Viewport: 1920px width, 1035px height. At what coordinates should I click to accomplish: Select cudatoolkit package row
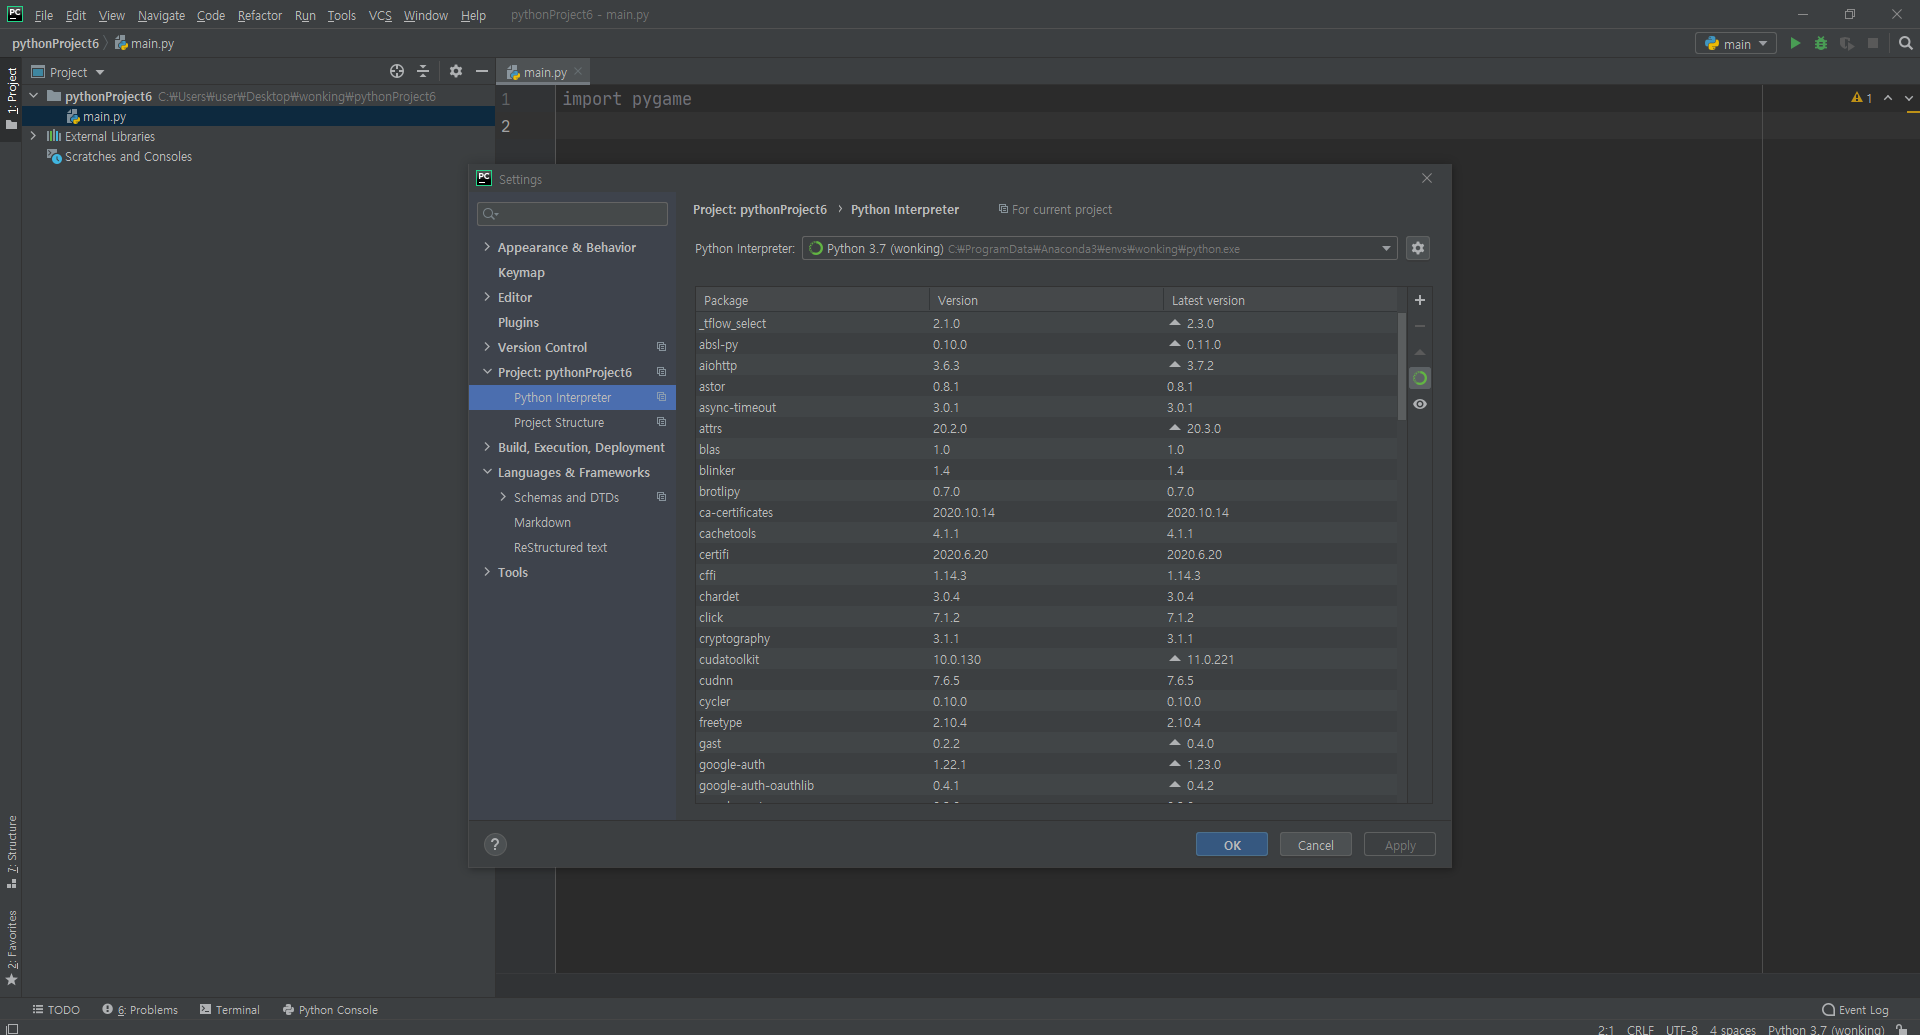click(x=1047, y=659)
